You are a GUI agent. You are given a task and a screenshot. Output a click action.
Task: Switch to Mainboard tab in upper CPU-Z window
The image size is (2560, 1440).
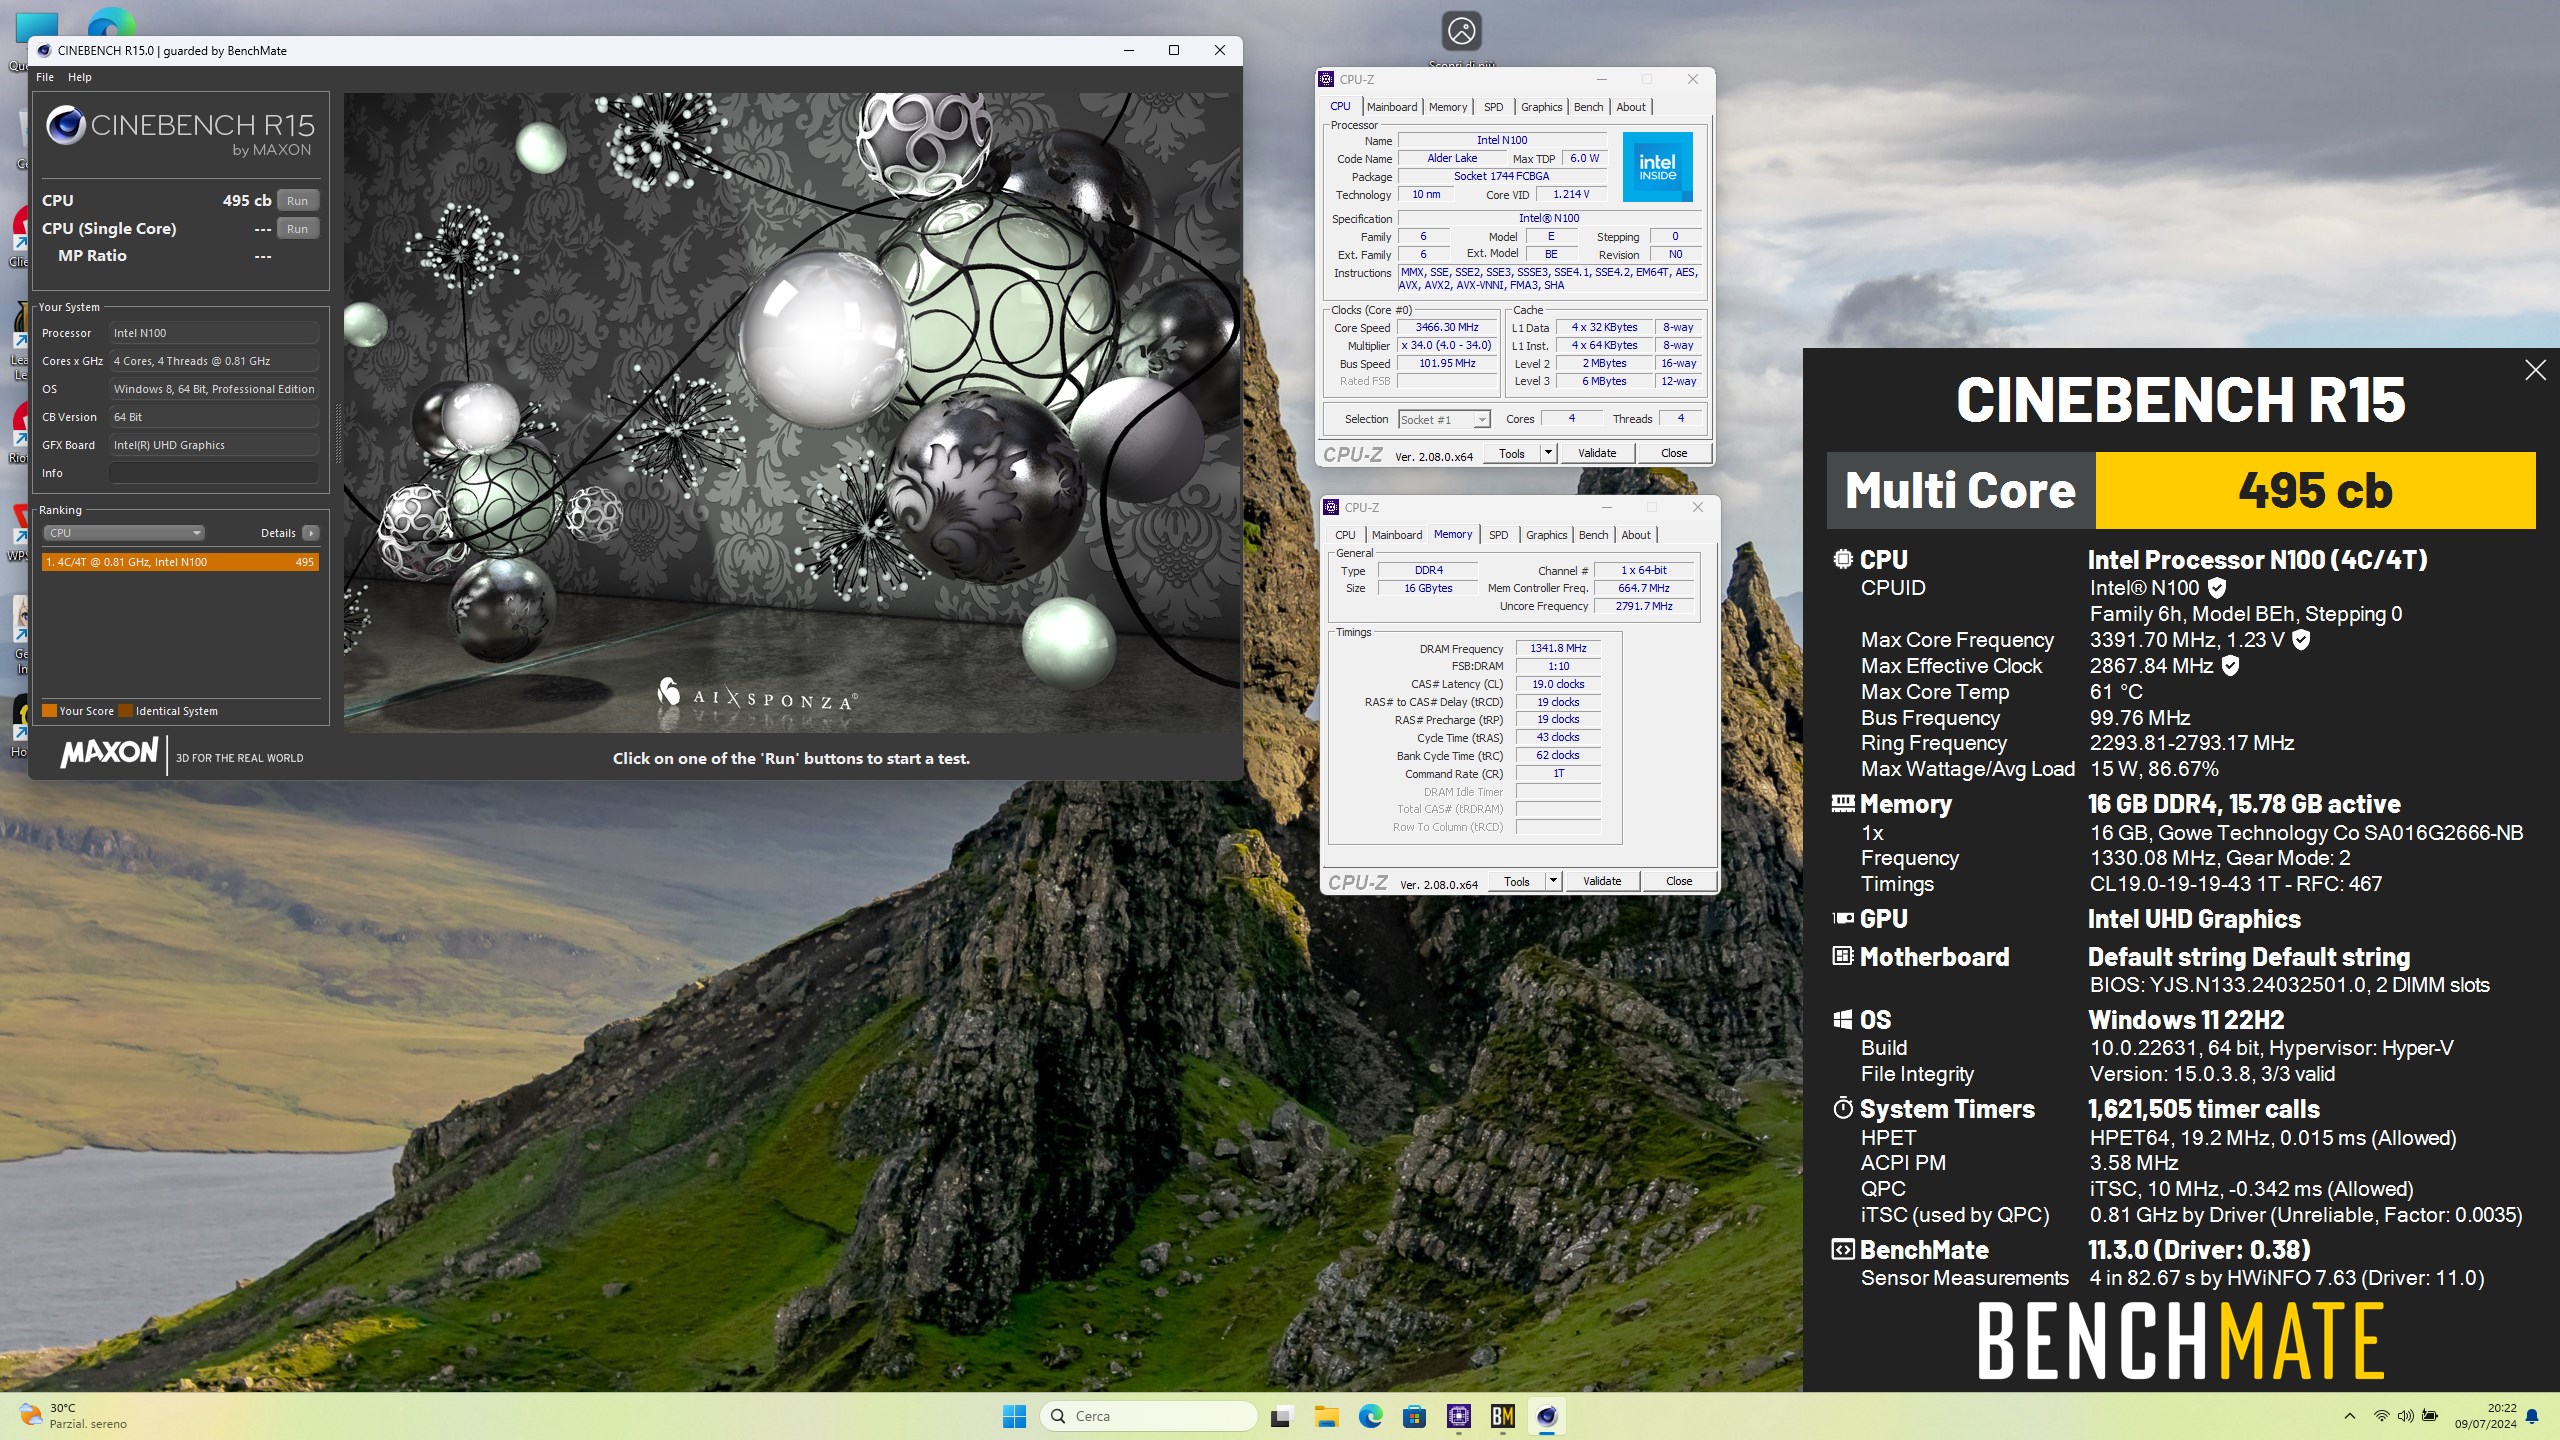tap(1392, 107)
